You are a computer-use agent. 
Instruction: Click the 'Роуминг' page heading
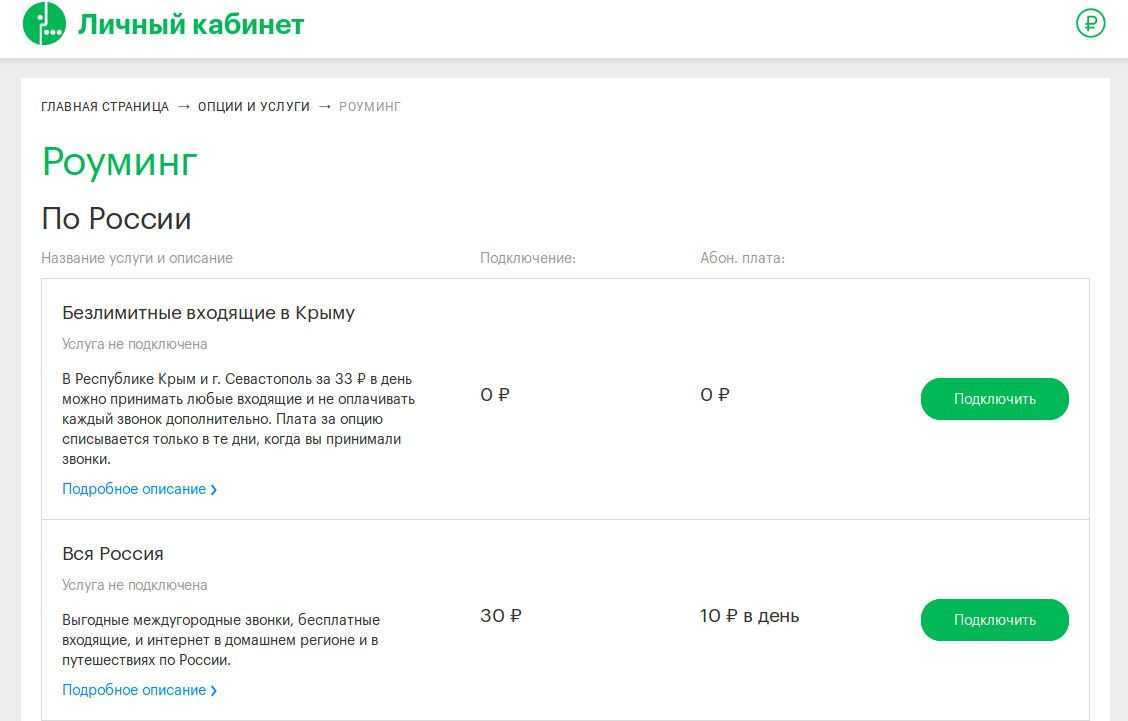[x=119, y=163]
